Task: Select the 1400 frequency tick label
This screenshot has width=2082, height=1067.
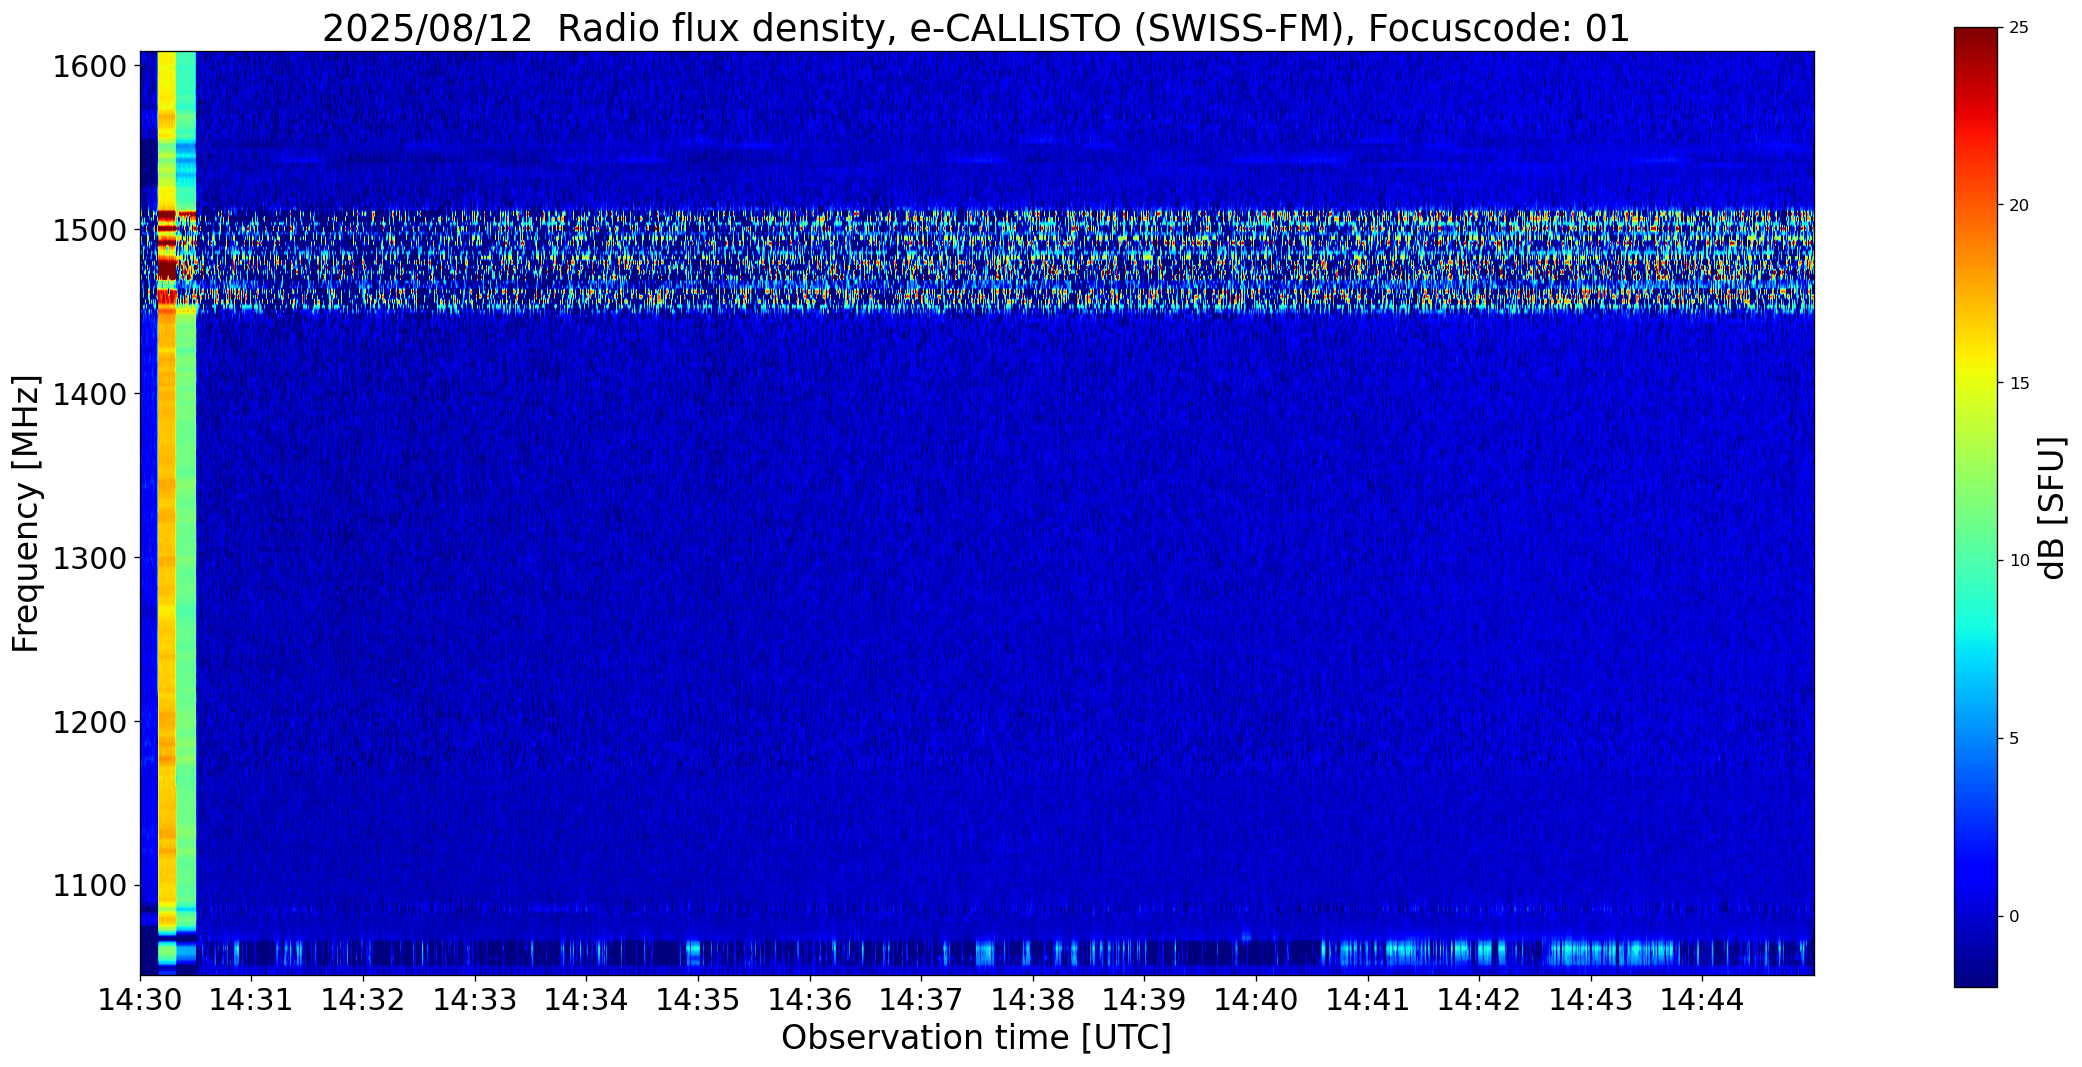Action: (89, 394)
